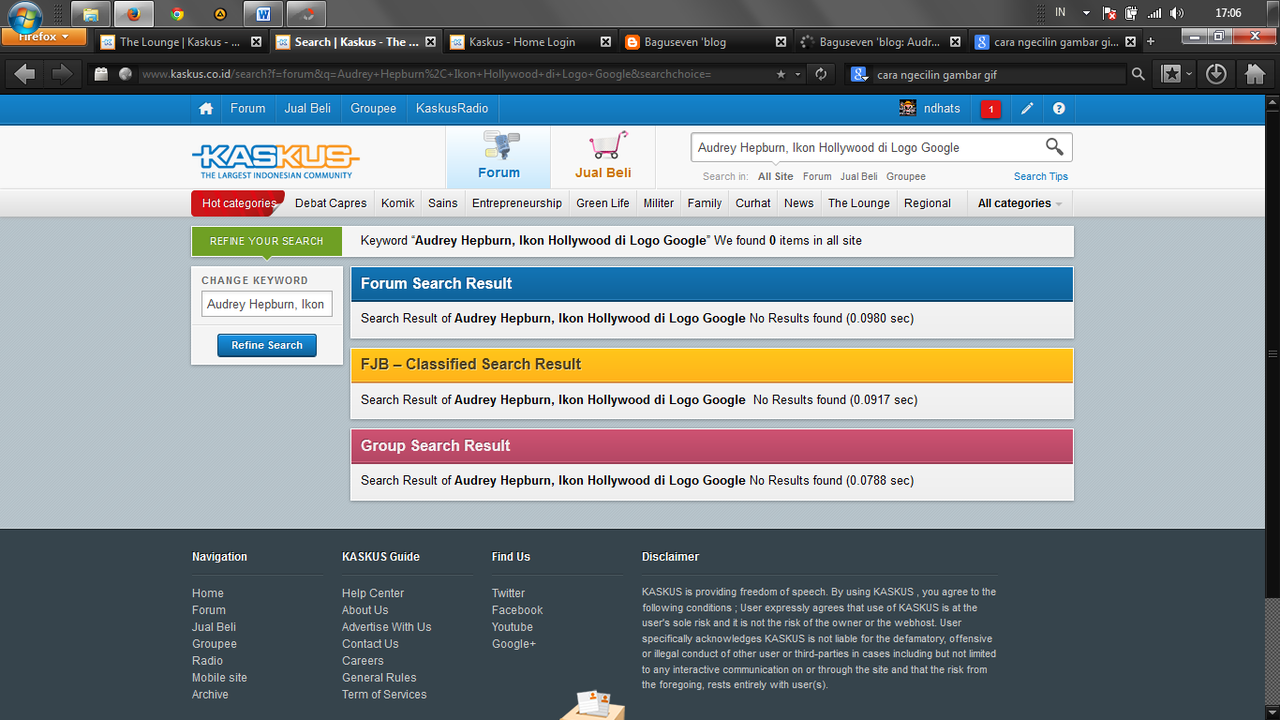Click the browser URL address bar

point(455,74)
